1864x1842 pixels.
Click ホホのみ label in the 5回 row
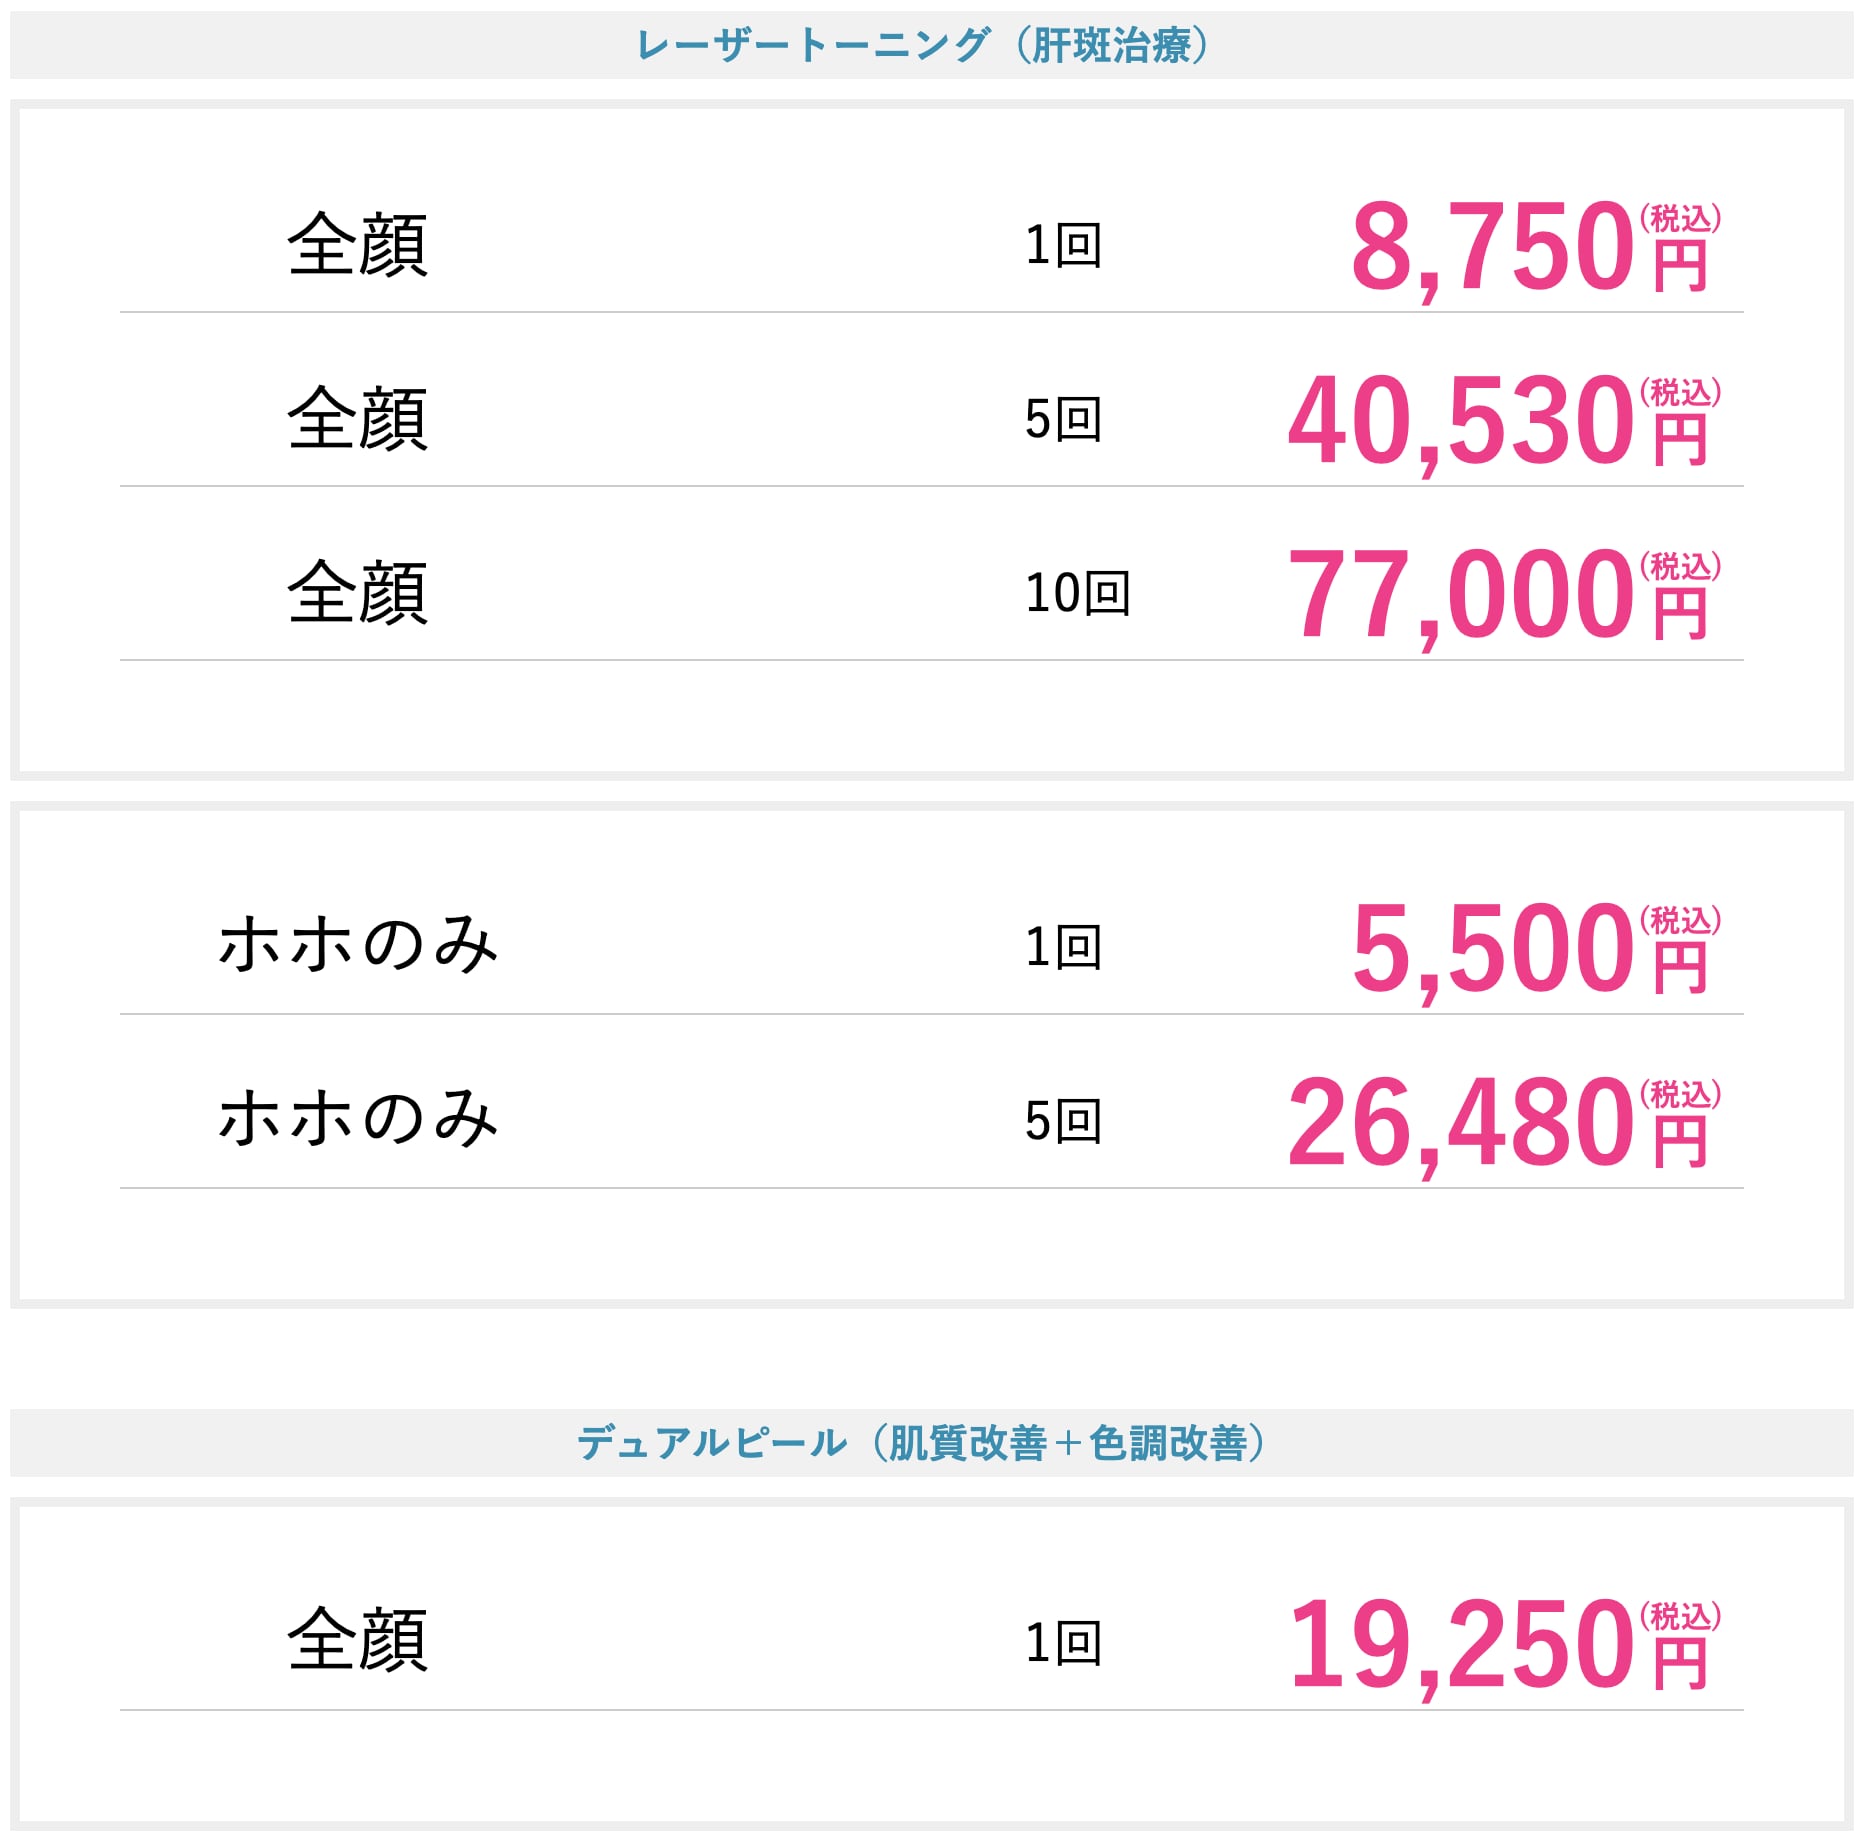pyautogui.click(x=358, y=1119)
